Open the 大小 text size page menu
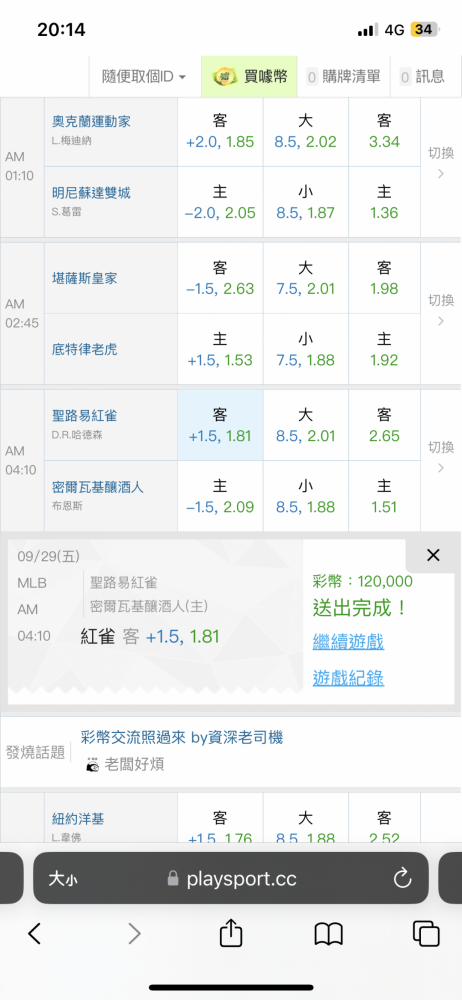 coord(63,879)
